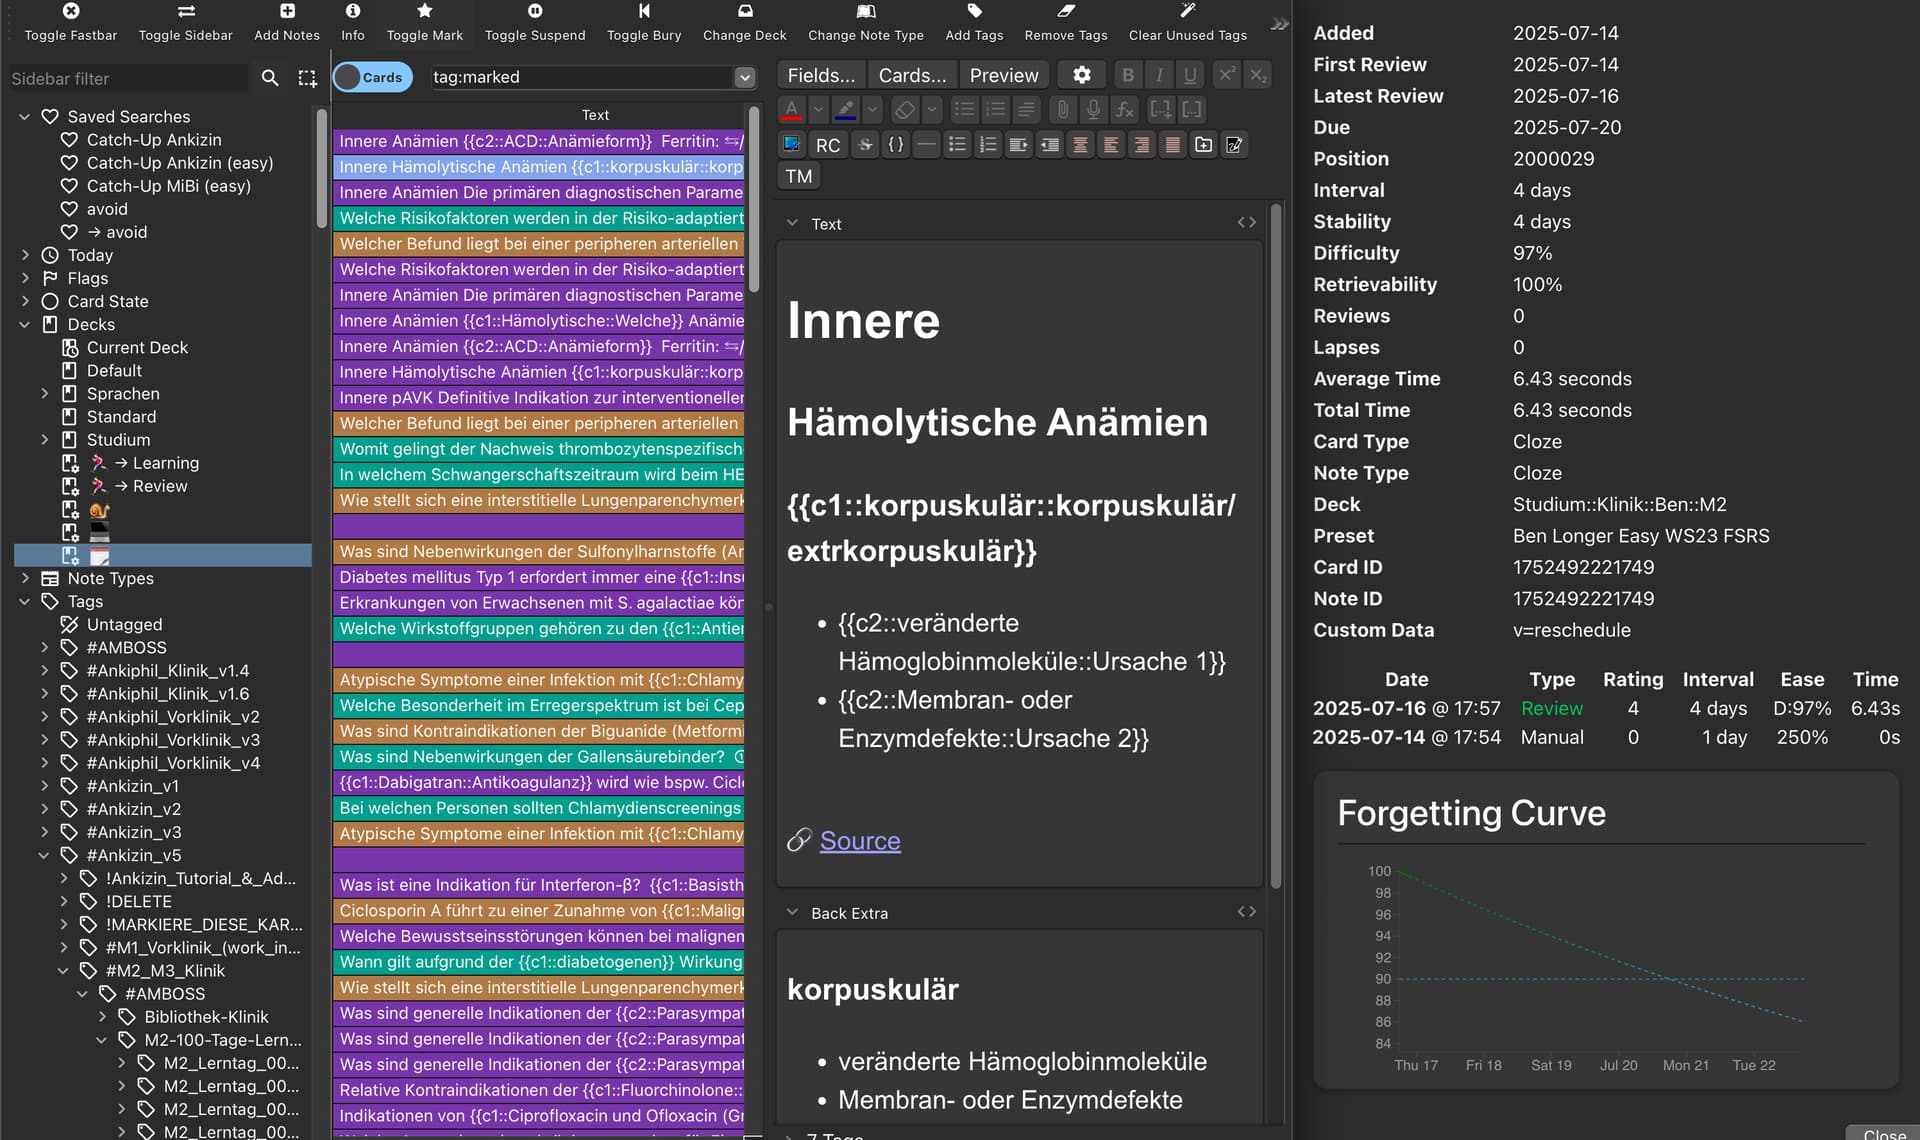This screenshot has width=1920, height=1140.
Task: Toggle superscript formatting
Action: 1227,75
